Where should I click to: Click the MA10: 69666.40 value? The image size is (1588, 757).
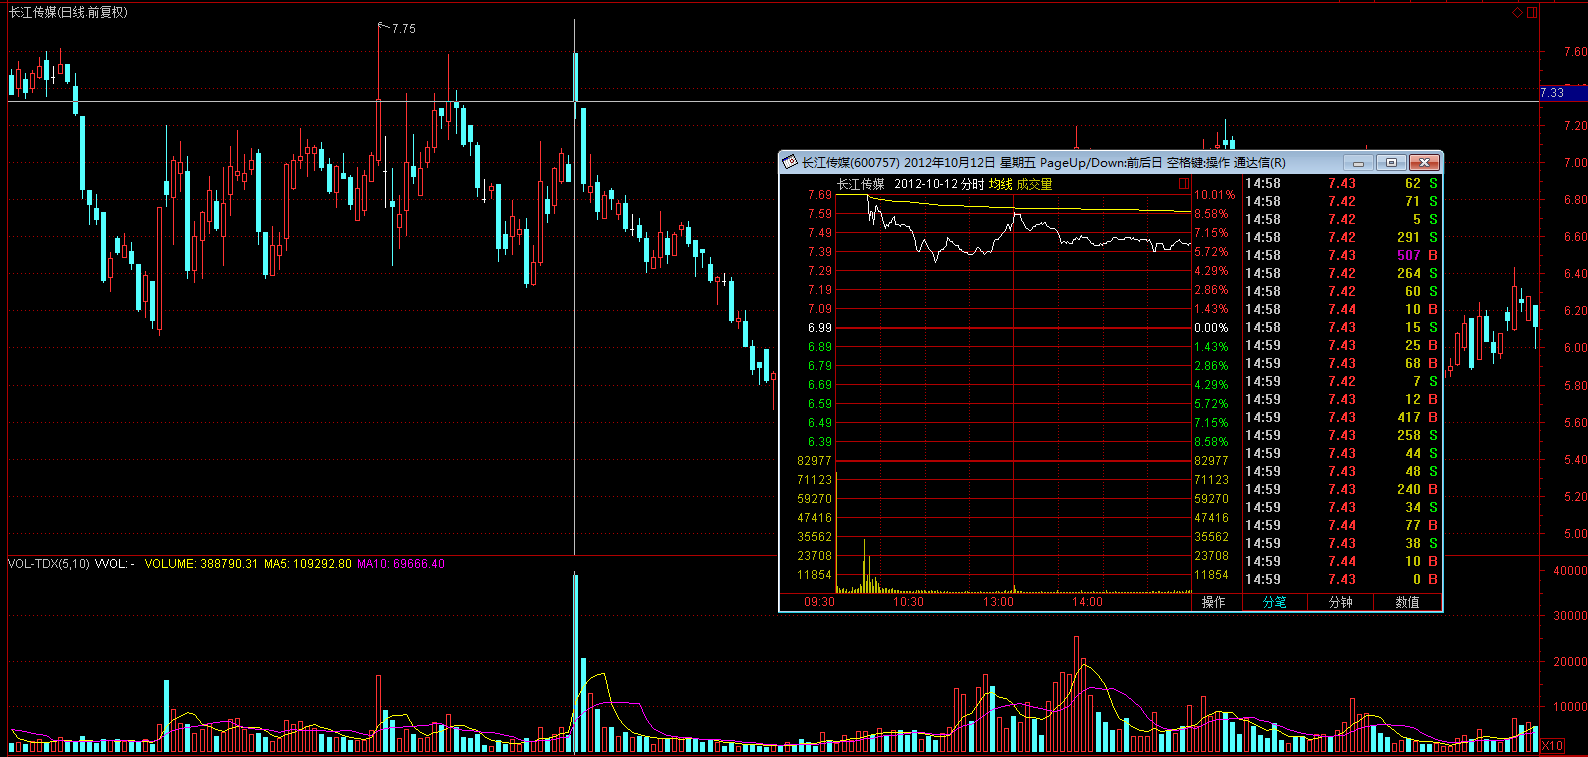401,564
